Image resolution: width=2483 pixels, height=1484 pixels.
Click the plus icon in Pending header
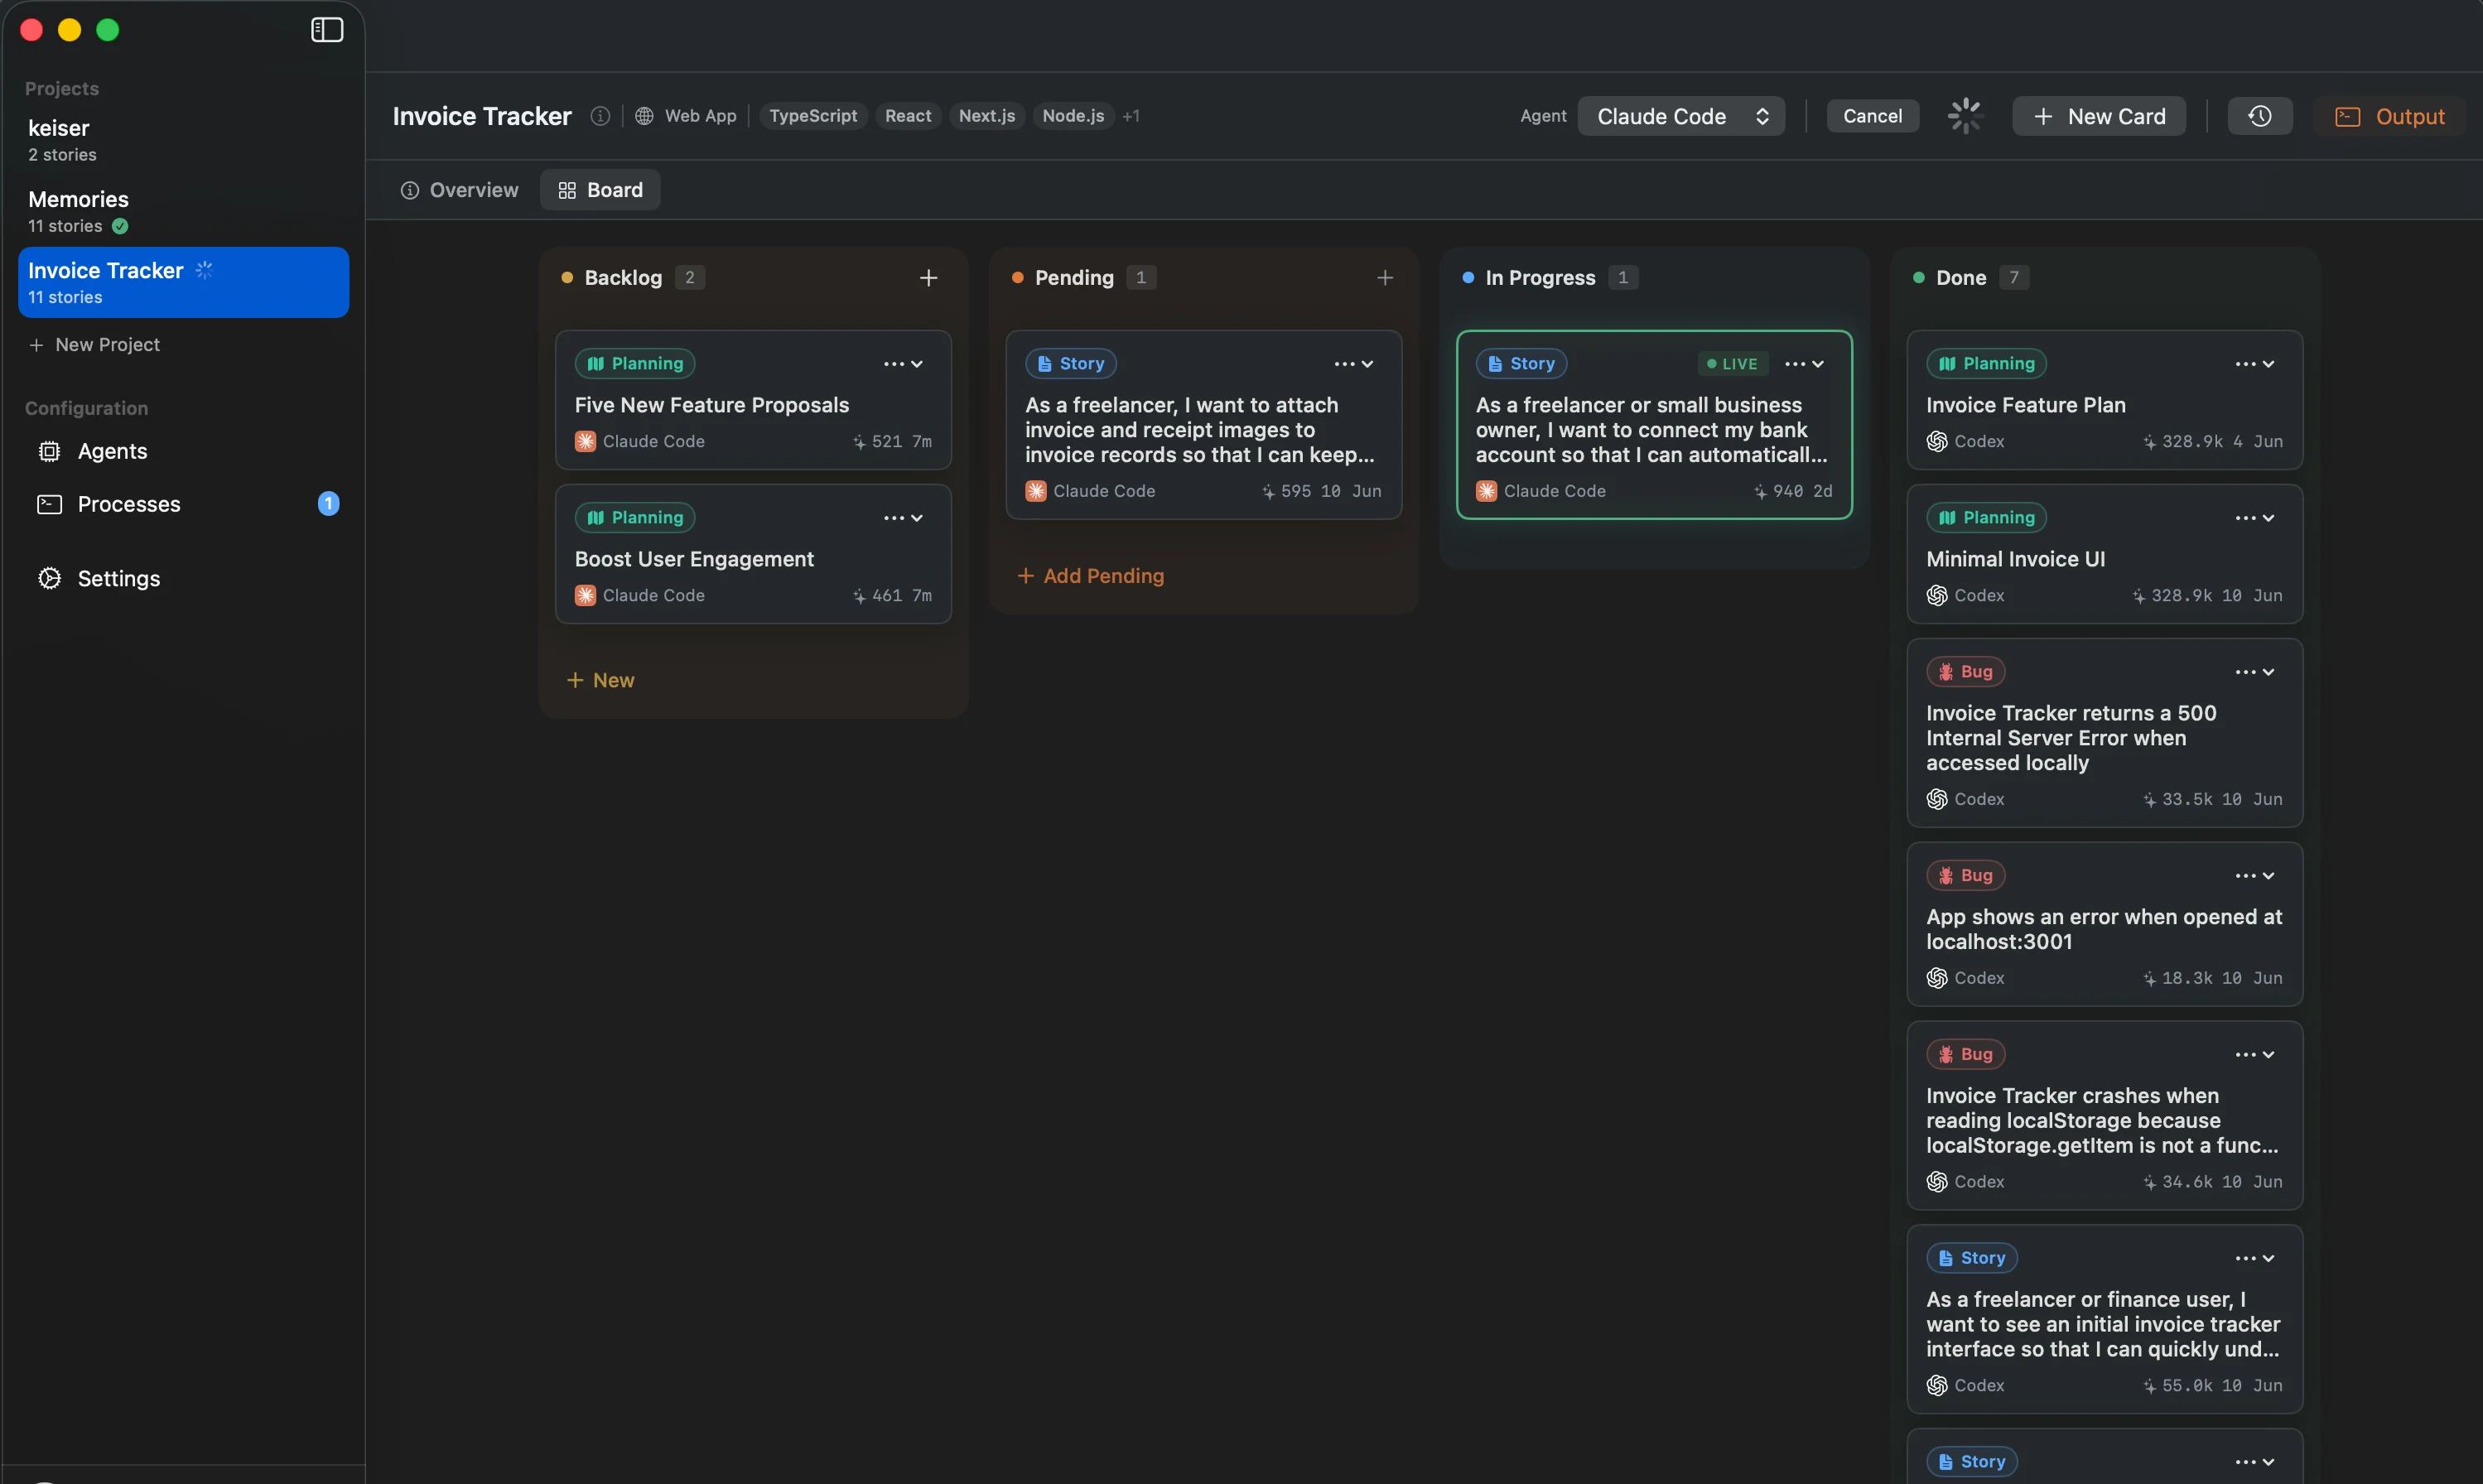[1384, 278]
